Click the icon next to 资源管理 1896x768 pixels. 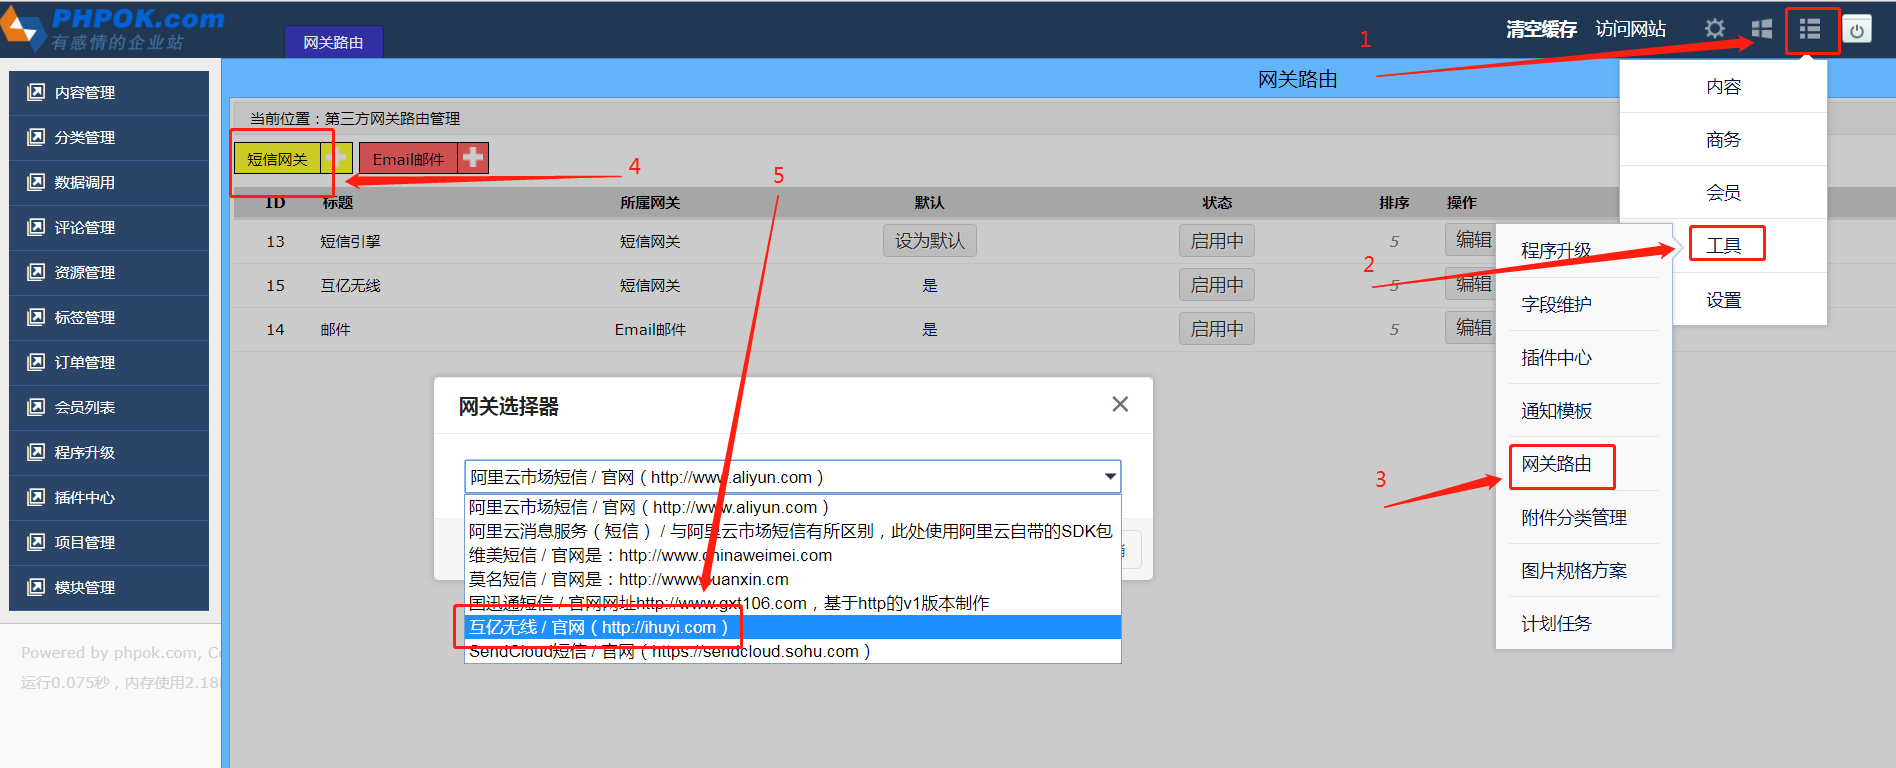(36, 272)
